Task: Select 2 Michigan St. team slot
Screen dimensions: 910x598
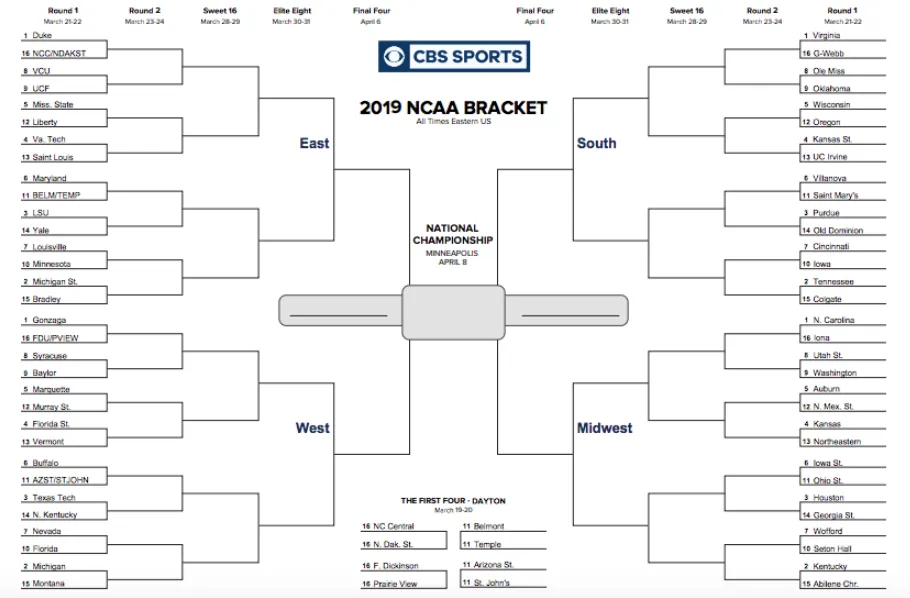Action: [64, 282]
